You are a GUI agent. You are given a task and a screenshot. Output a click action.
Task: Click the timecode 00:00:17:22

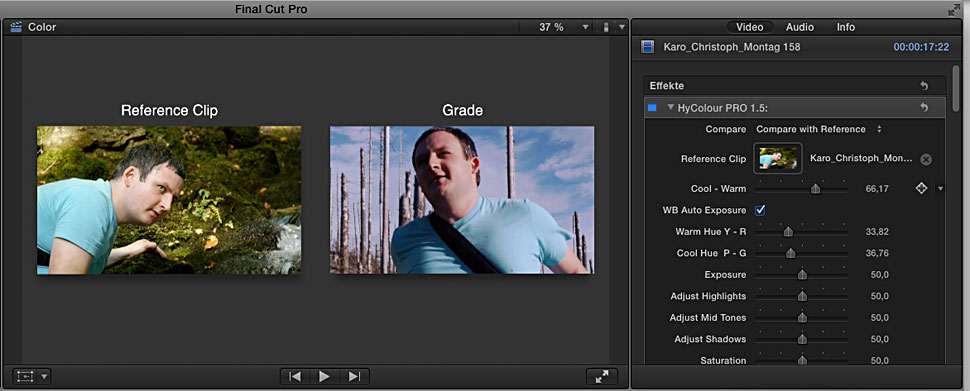[x=921, y=47]
